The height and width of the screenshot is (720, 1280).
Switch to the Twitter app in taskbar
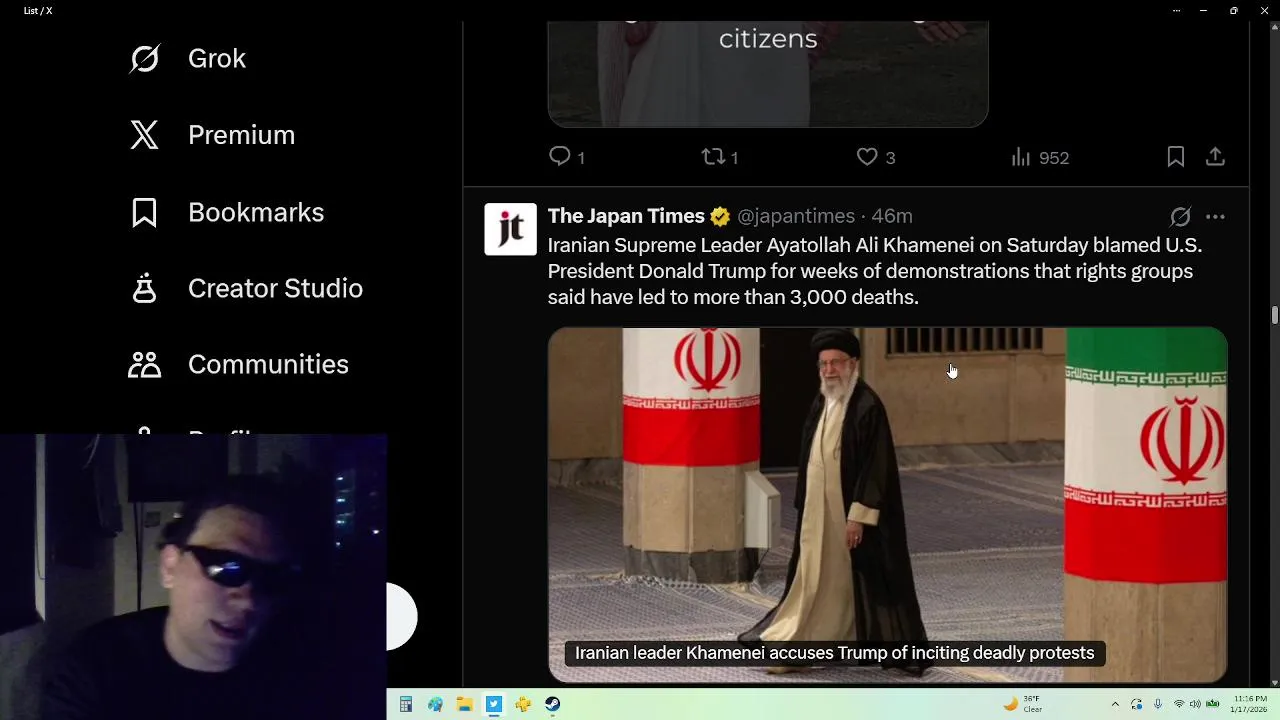(494, 704)
